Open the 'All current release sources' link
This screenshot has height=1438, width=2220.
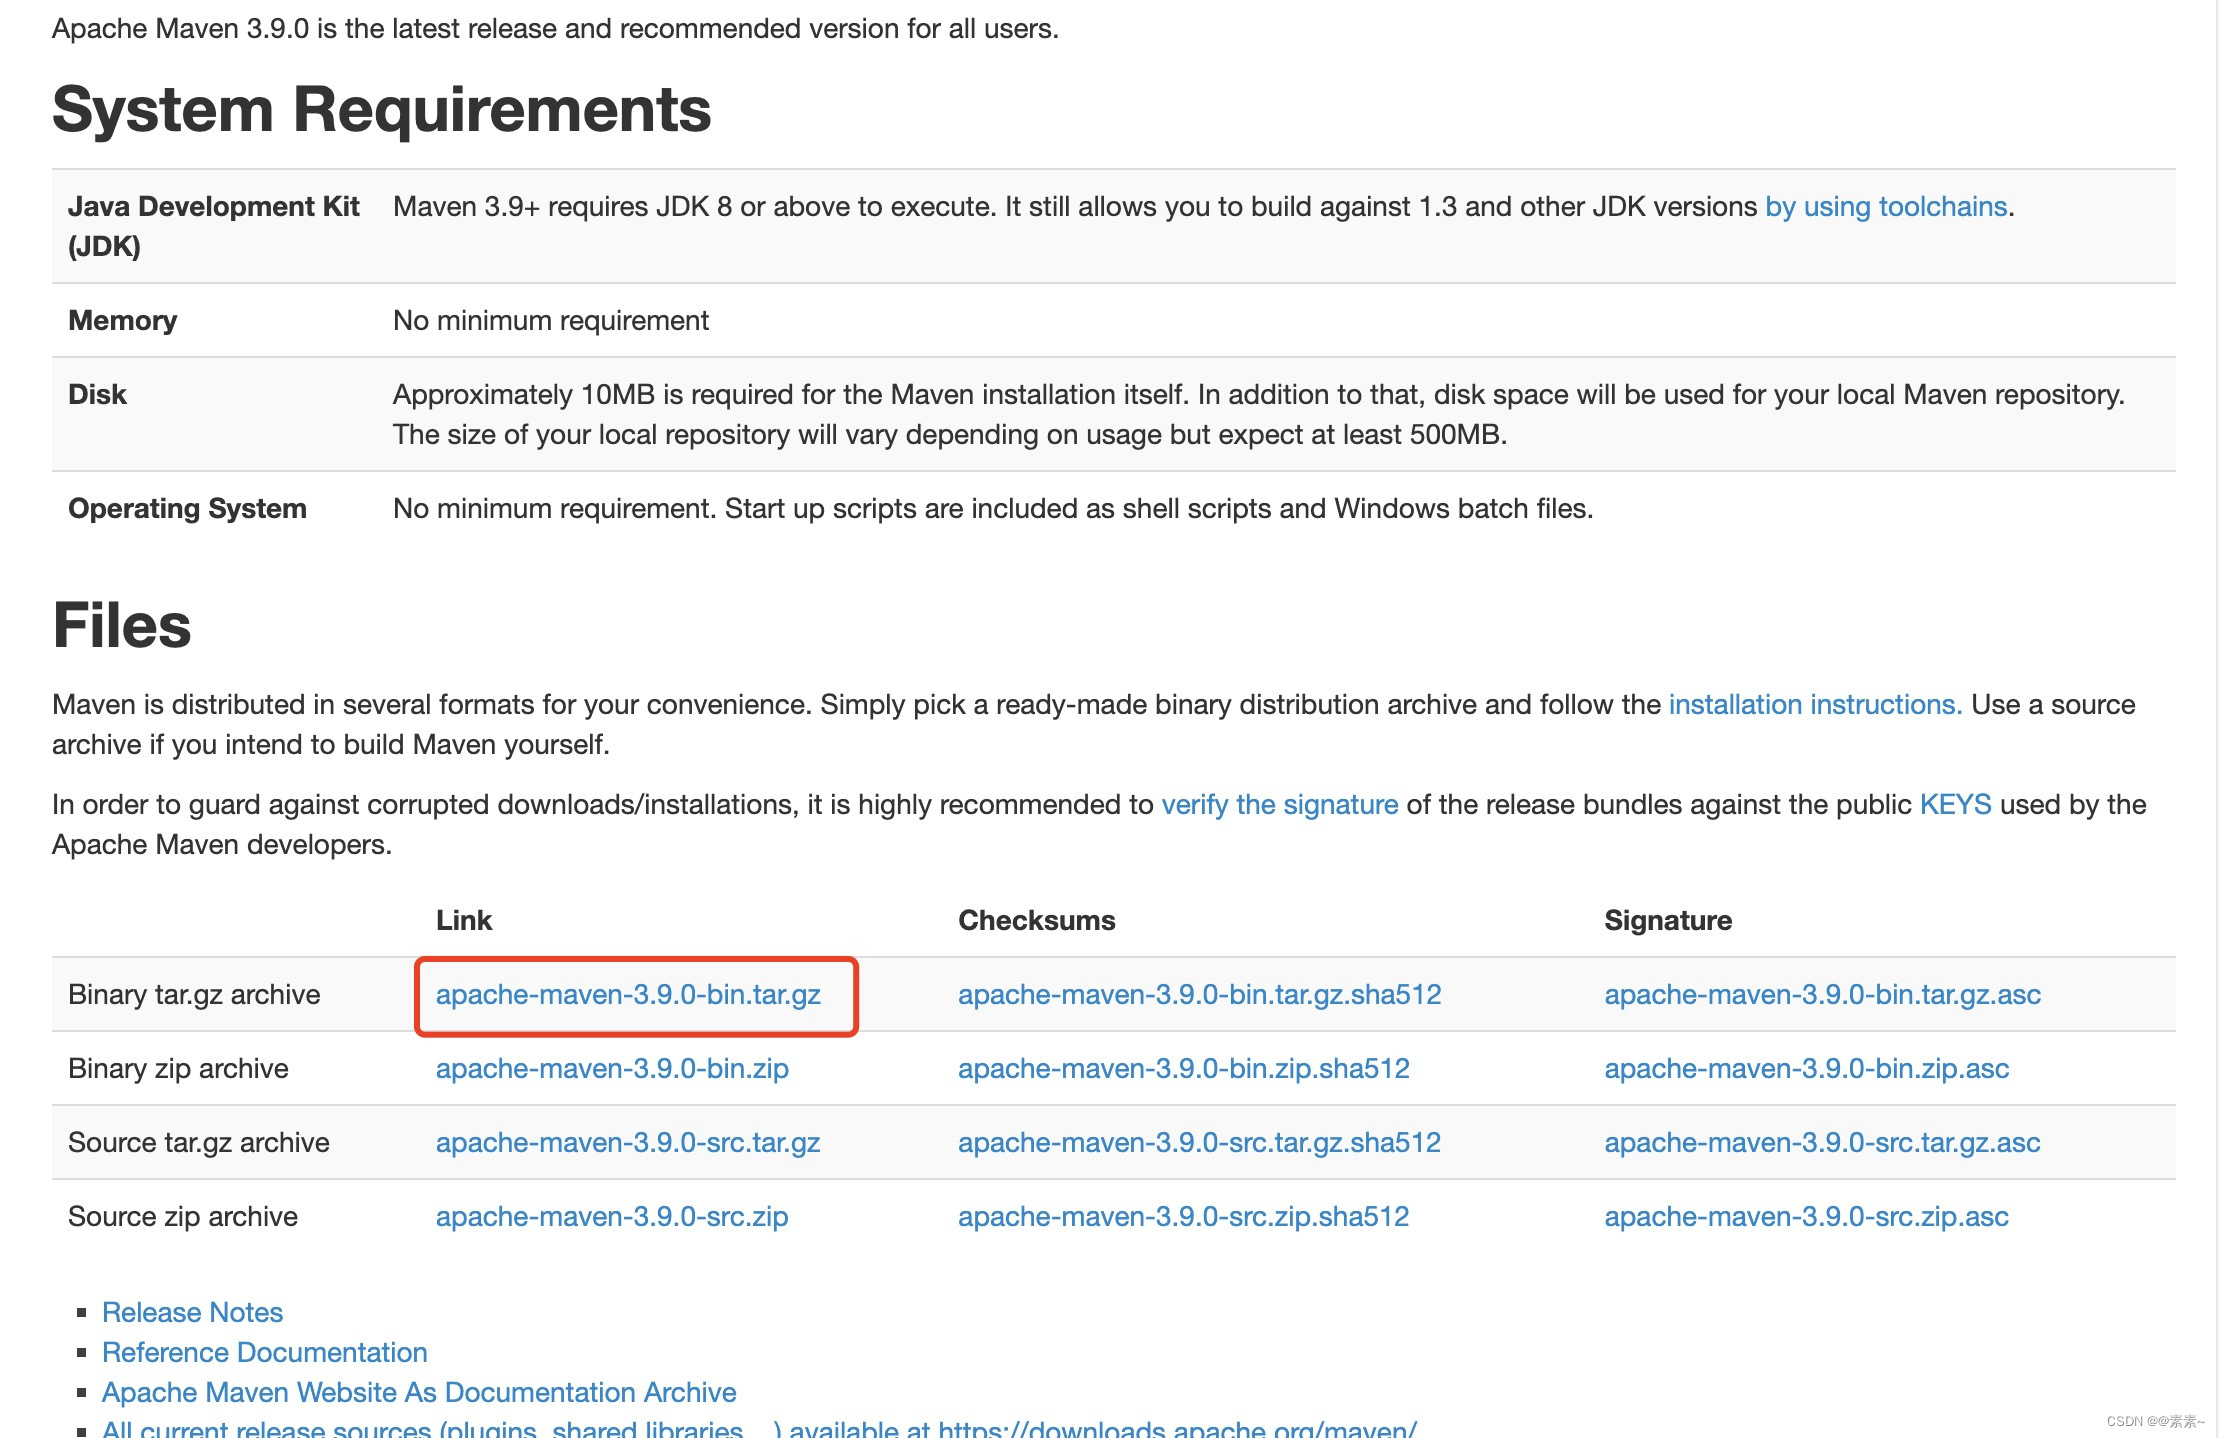(759, 1428)
